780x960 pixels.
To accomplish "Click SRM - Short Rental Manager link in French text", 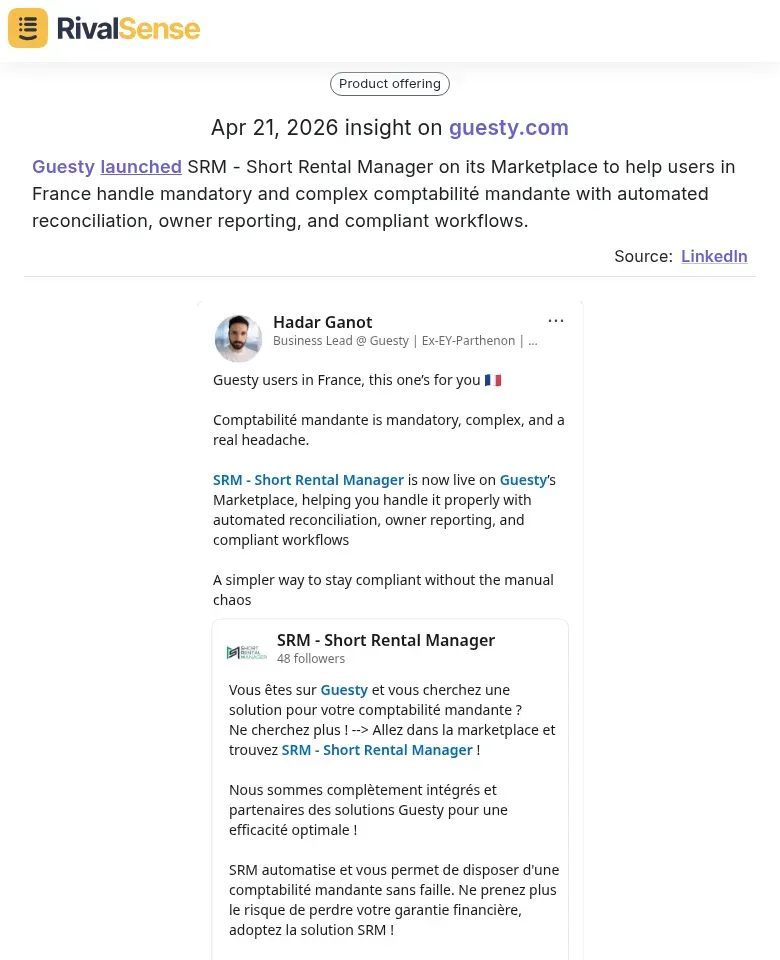I will [377, 750].
